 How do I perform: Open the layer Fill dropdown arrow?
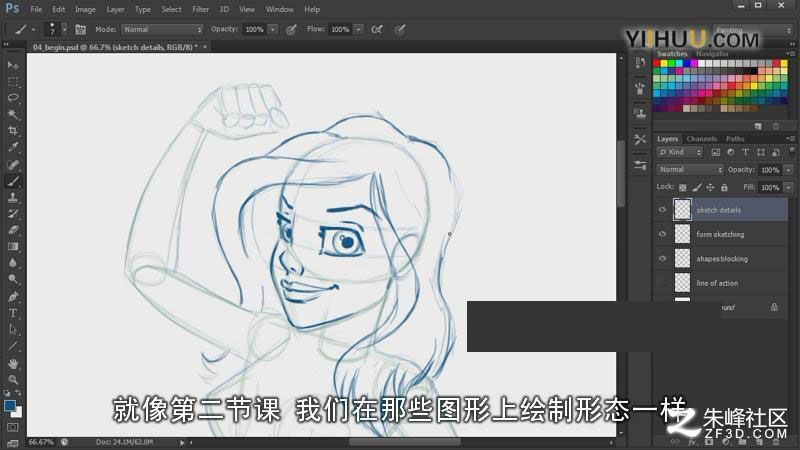[x=788, y=187]
